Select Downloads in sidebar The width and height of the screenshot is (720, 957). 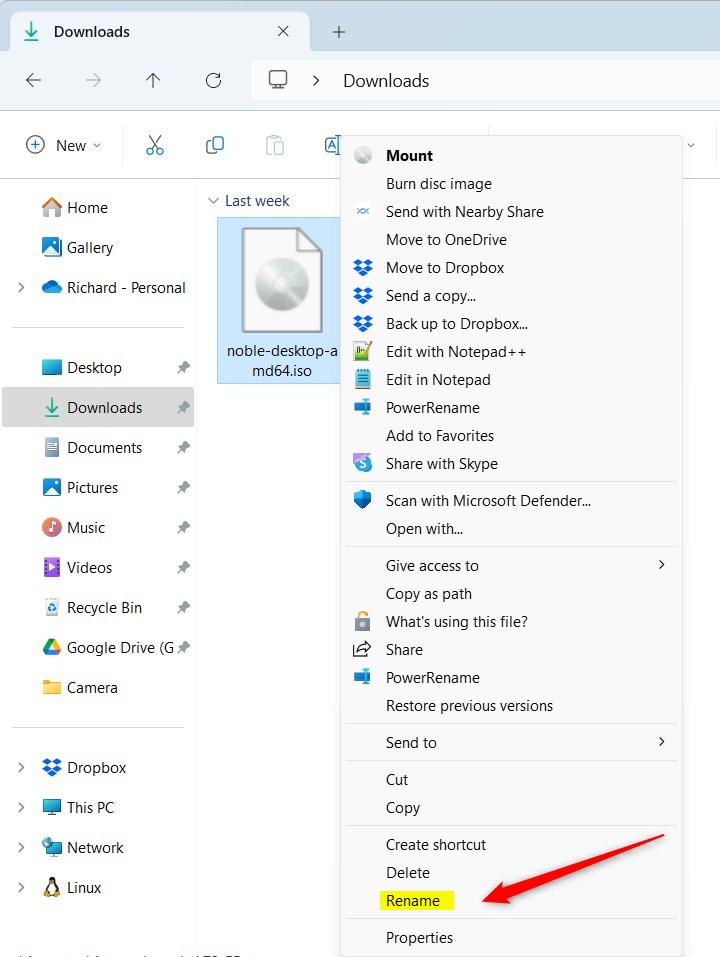point(98,407)
